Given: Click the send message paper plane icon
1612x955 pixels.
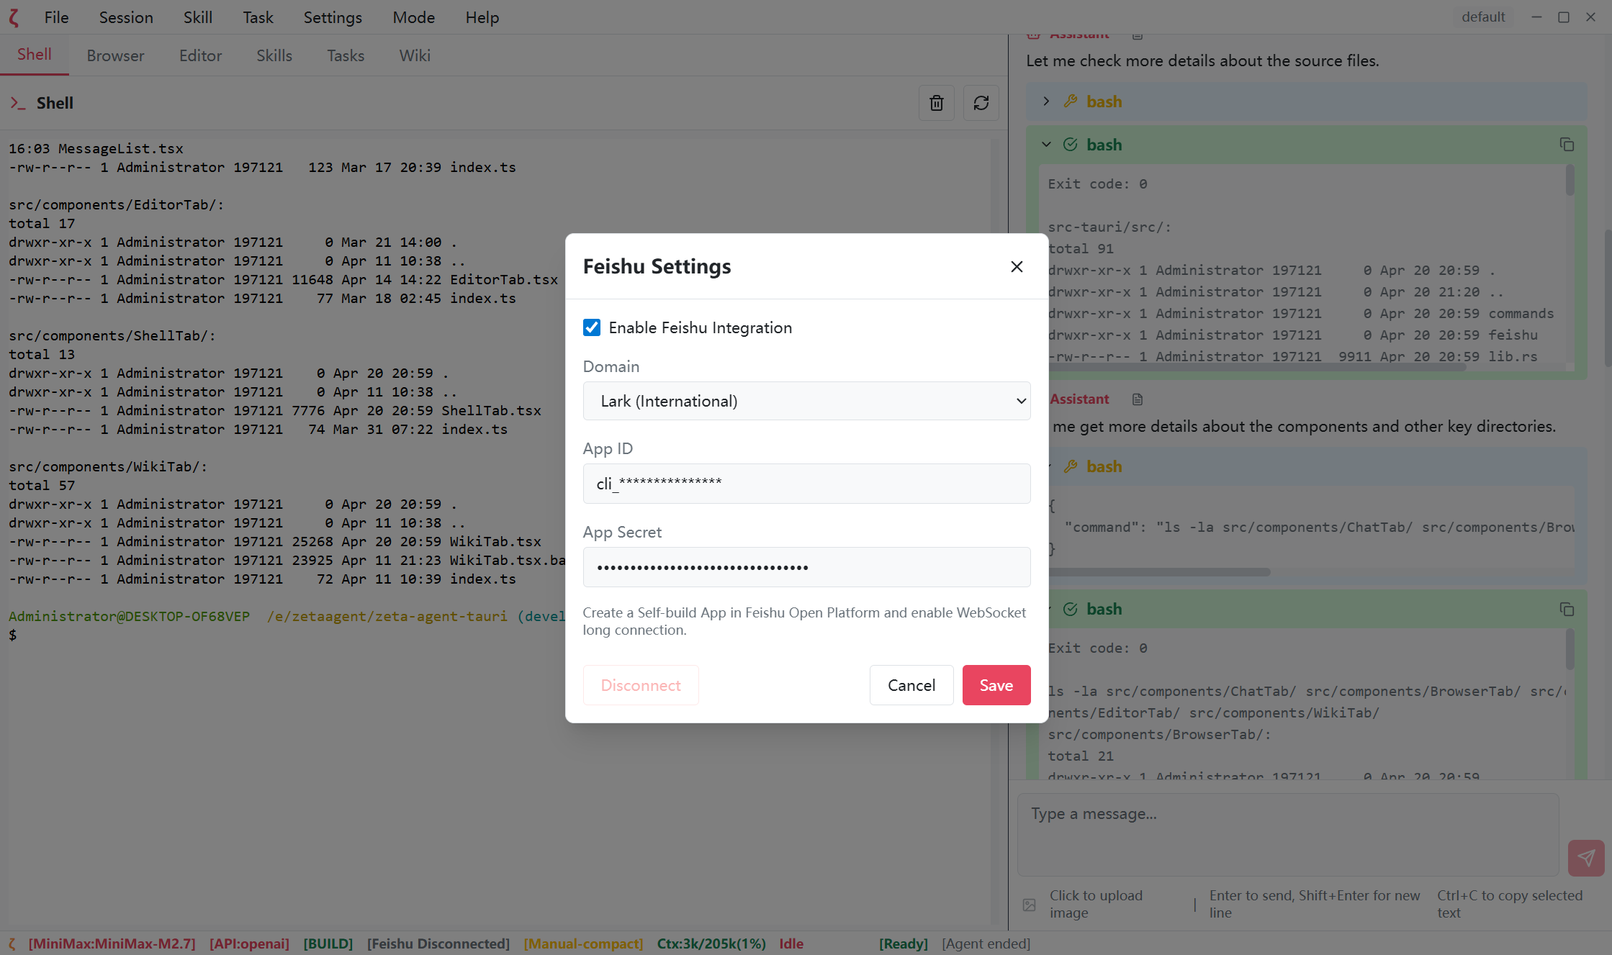Looking at the screenshot, I should click(1585, 858).
